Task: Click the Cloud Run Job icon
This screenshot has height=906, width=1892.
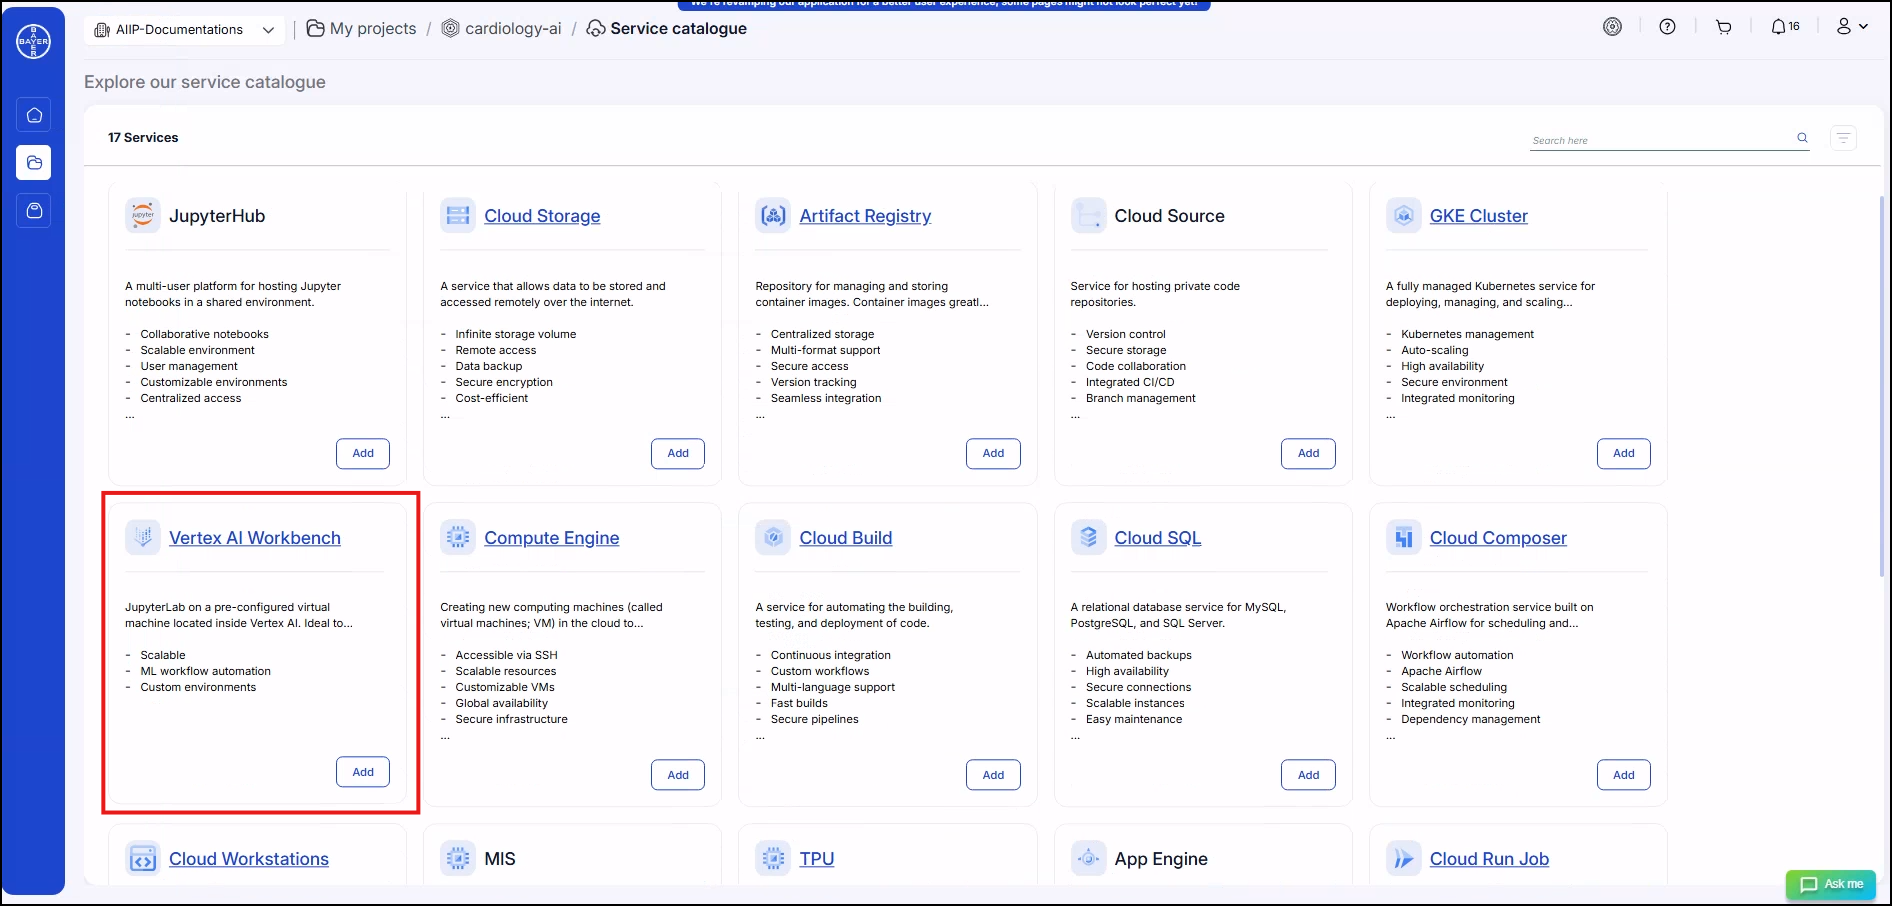Action: (x=1404, y=858)
